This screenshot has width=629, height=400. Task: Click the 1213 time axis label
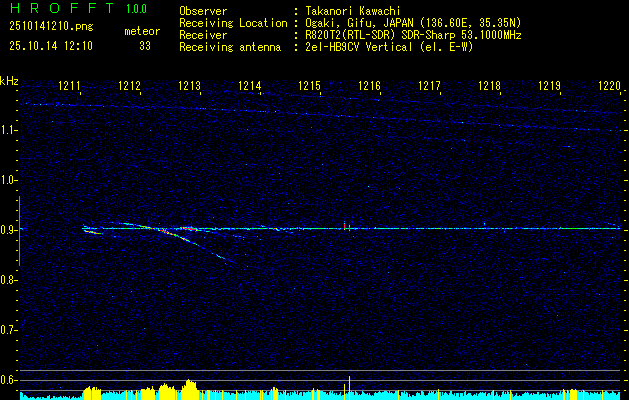pos(189,85)
